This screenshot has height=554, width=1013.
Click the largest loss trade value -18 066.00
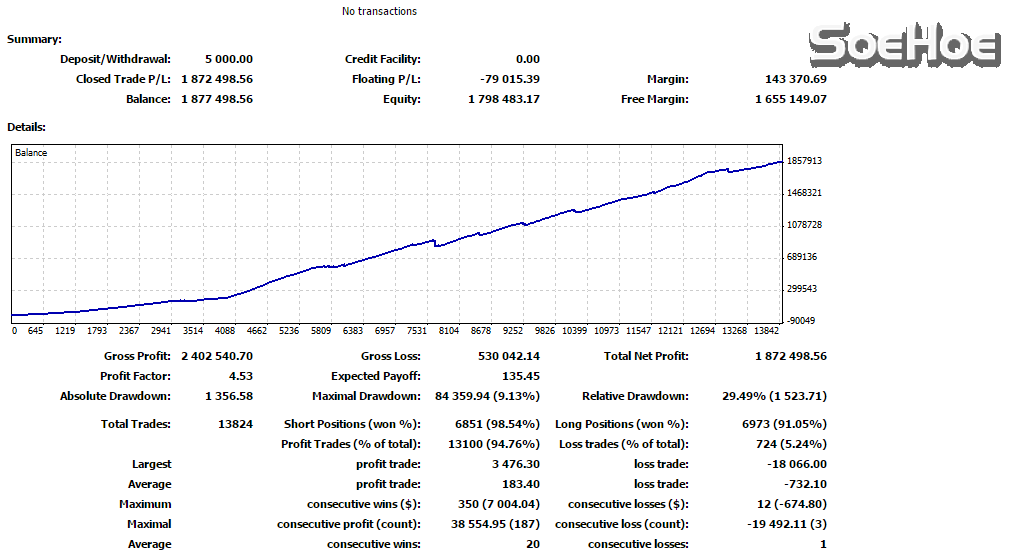[796, 464]
